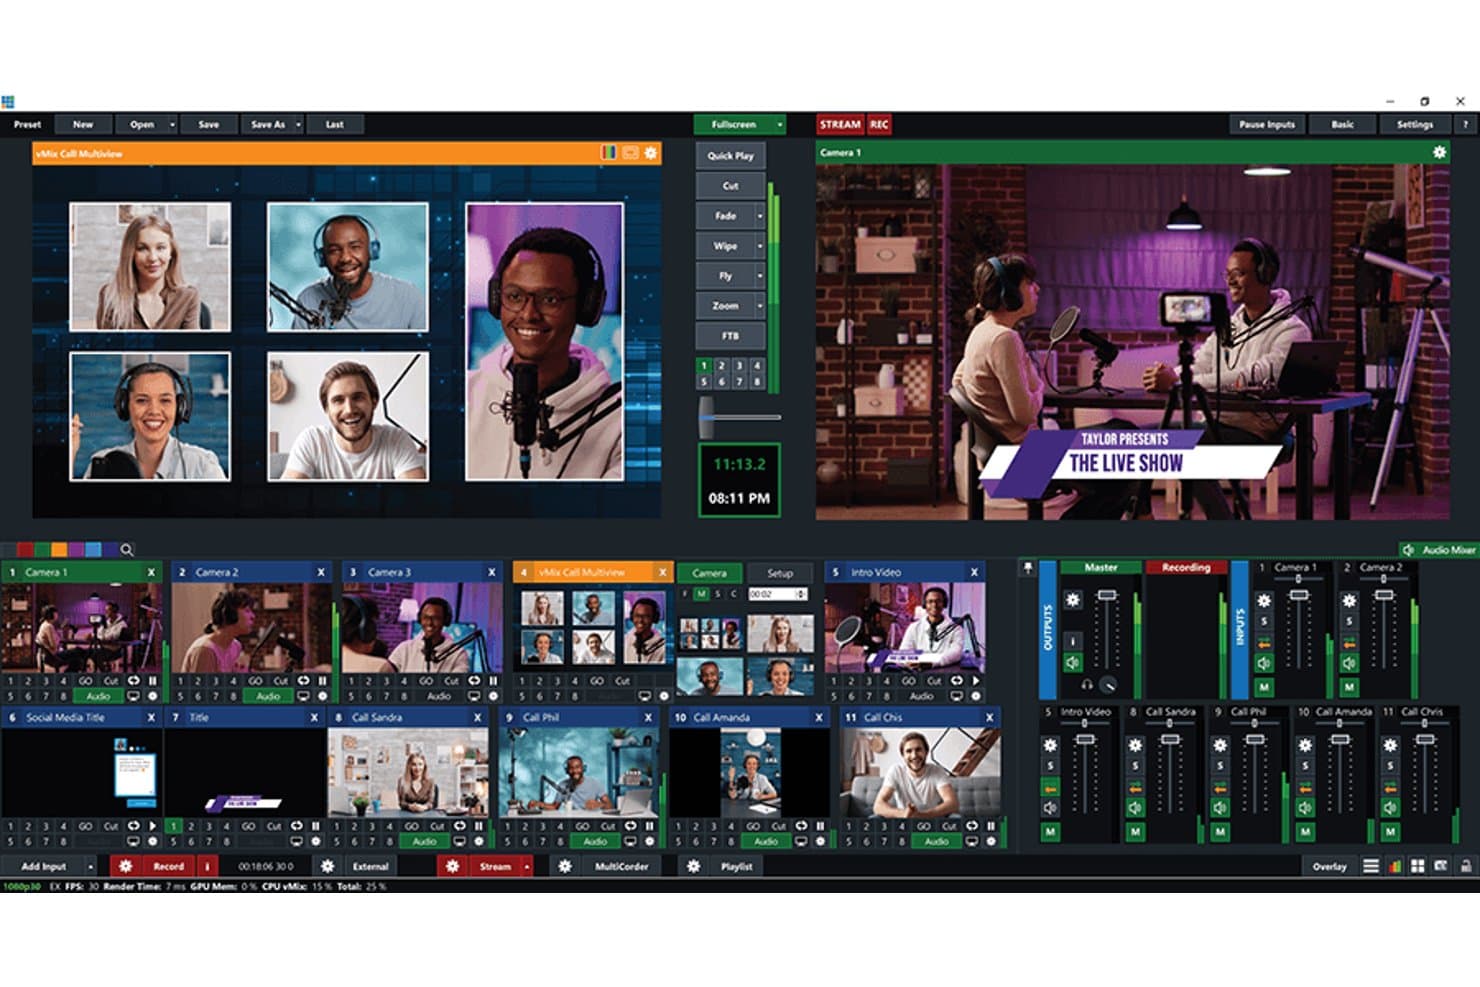The width and height of the screenshot is (1480, 987).
Task: Open streaming settings gear beside Stream
Action: point(452,866)
